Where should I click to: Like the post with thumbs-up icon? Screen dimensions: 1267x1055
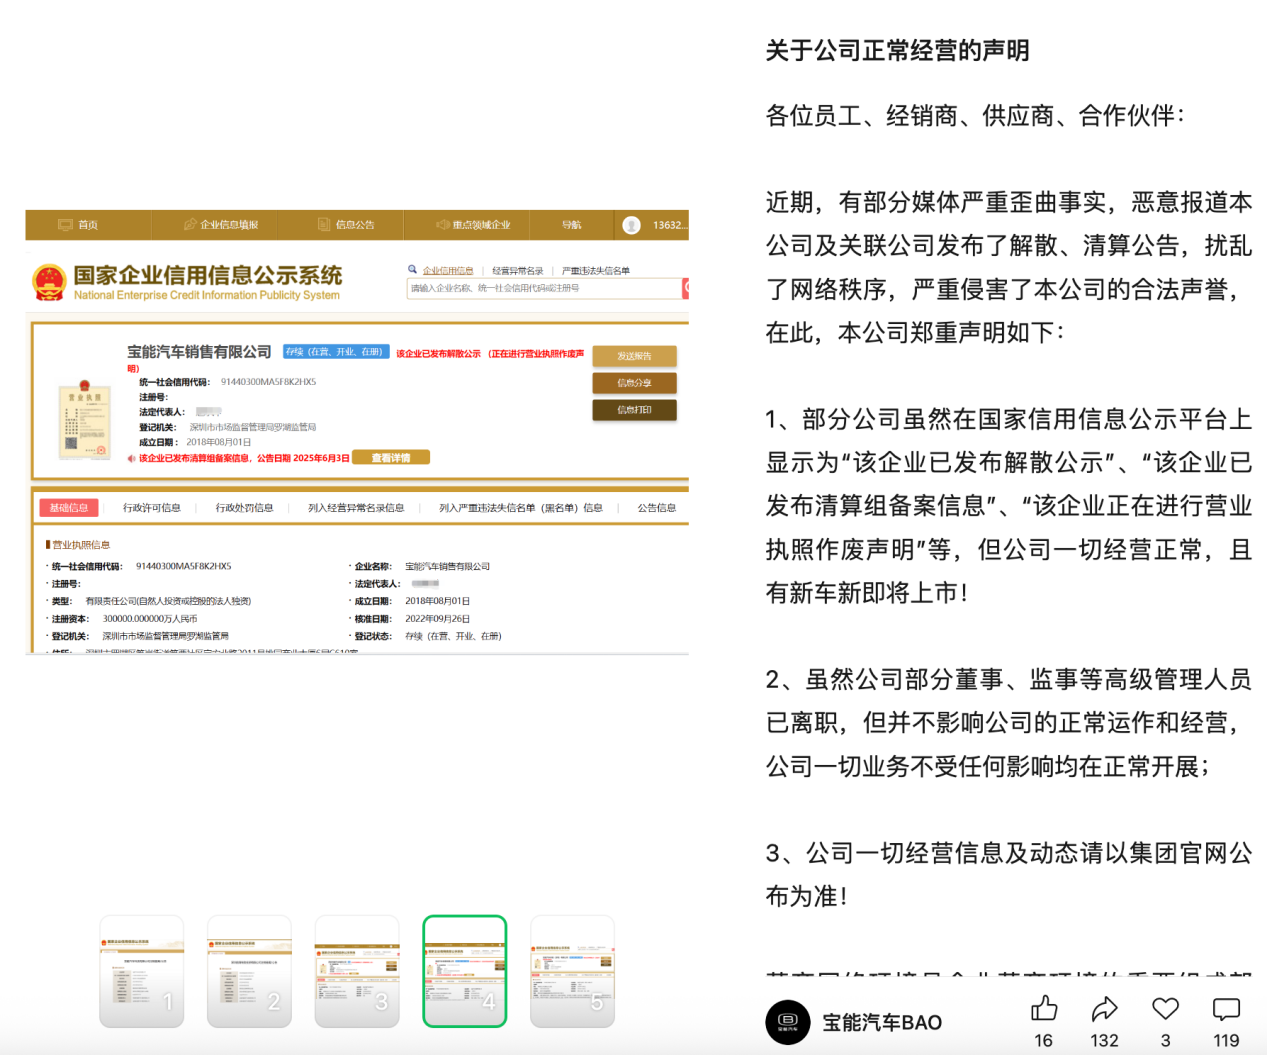[x=1043, y=1008]
